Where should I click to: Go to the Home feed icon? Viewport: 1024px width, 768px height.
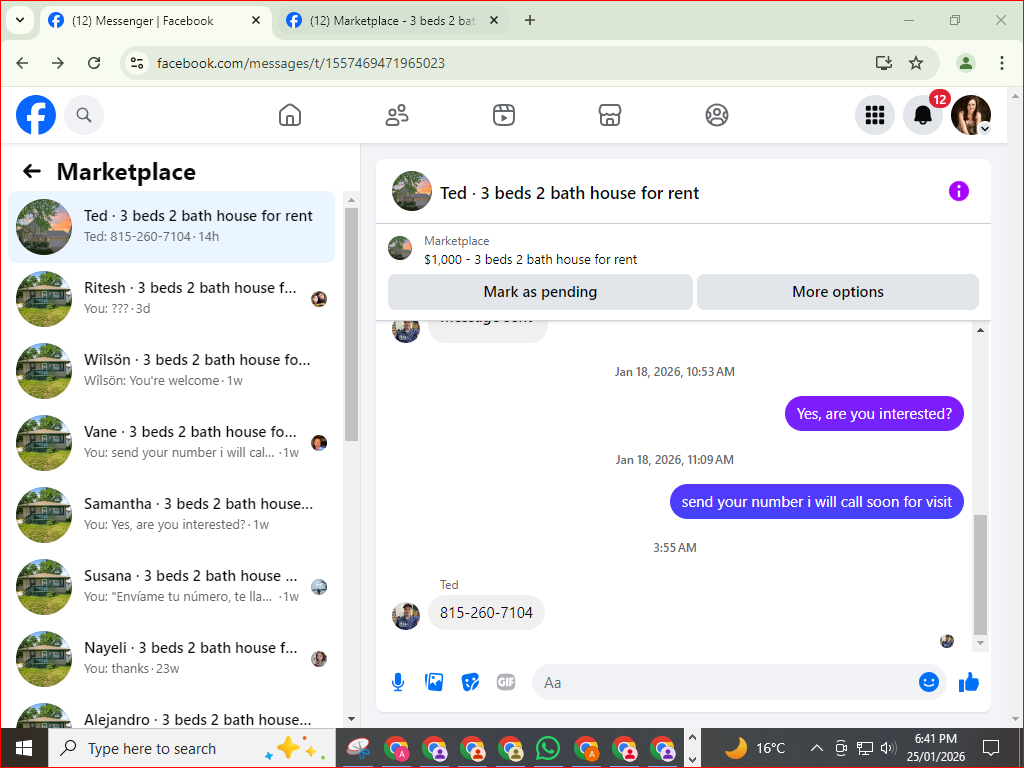290,115
